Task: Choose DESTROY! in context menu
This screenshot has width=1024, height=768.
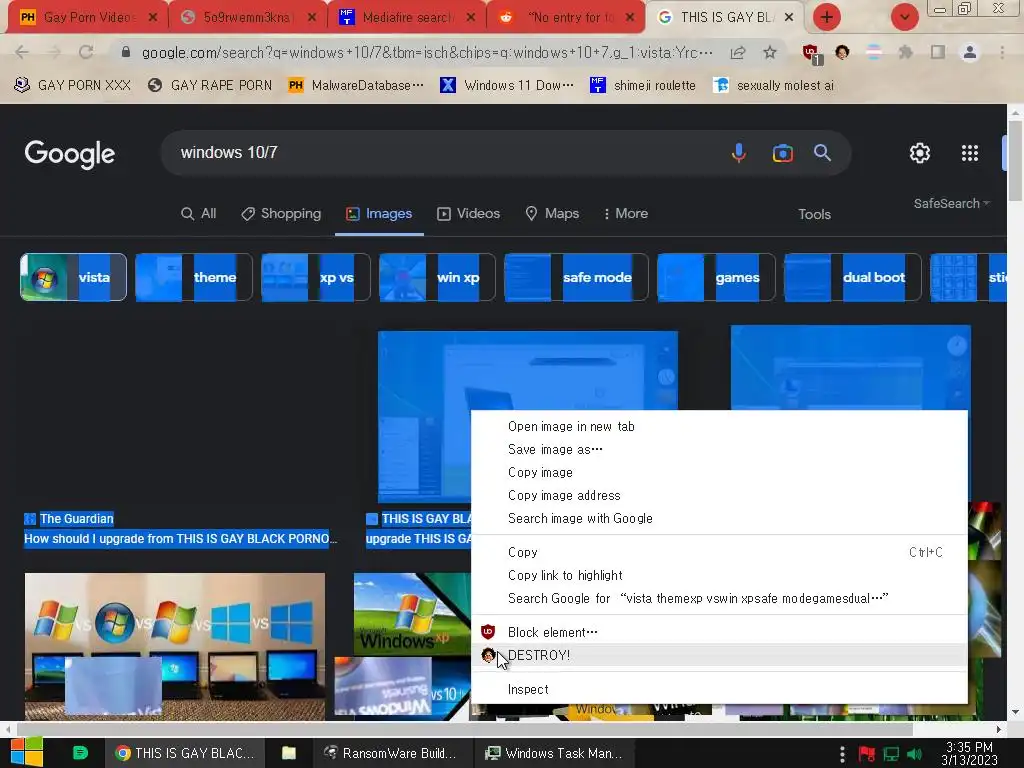Action: pyautogui.click(x=719, y=655)
